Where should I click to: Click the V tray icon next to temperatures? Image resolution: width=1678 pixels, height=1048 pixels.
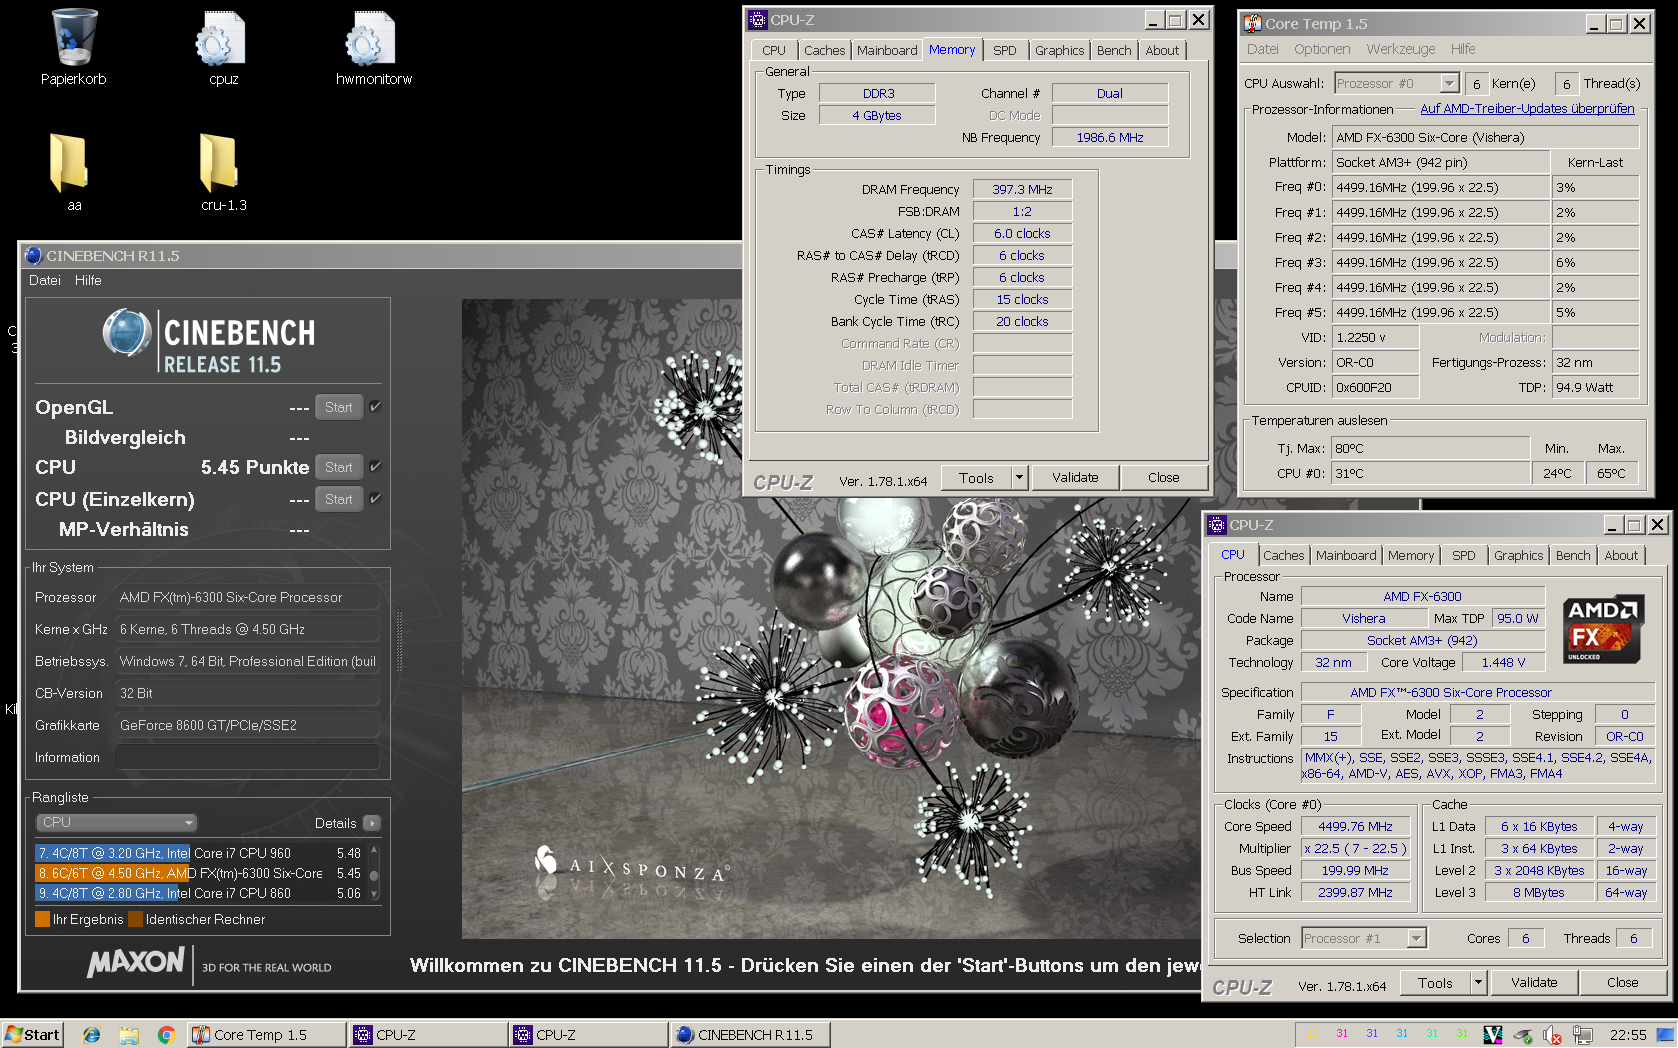tap(1492, 1035)
